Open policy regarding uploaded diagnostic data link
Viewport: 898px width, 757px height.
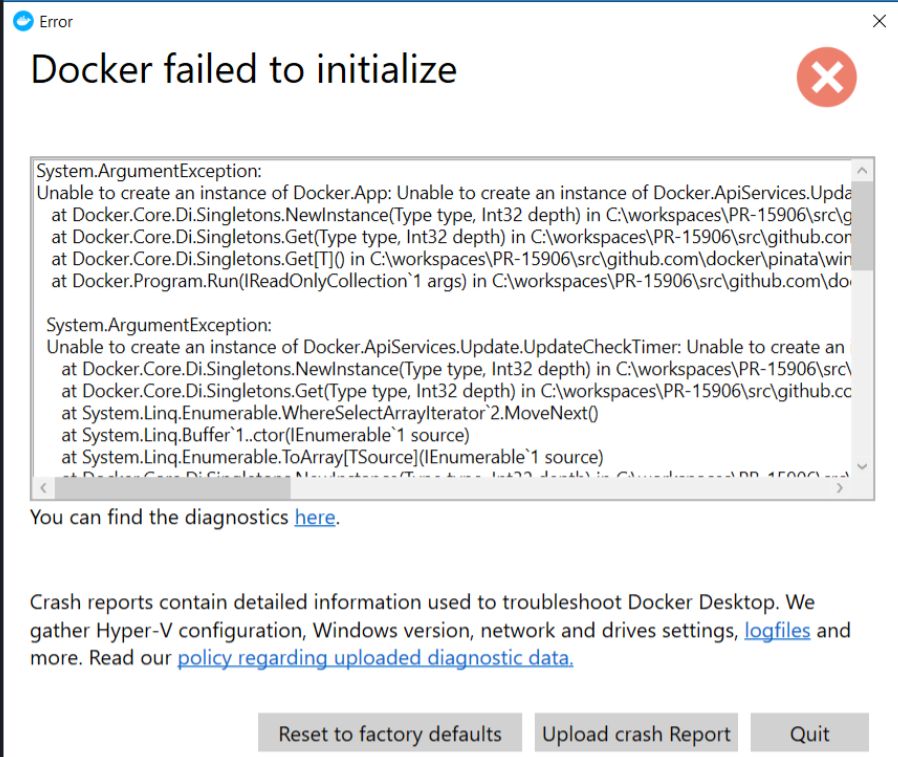(375, 658)
